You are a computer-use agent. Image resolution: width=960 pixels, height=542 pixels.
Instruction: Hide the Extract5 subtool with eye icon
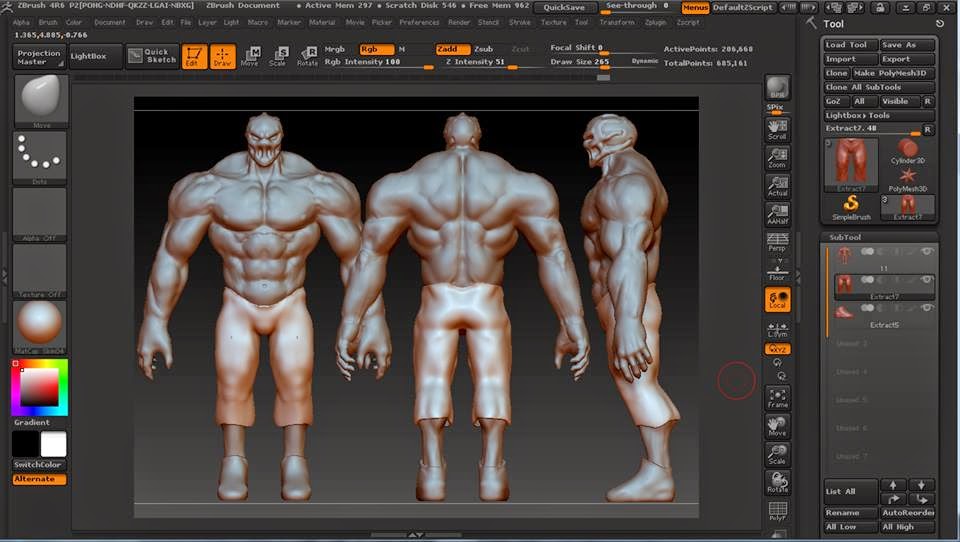click(x=926, y=308)
